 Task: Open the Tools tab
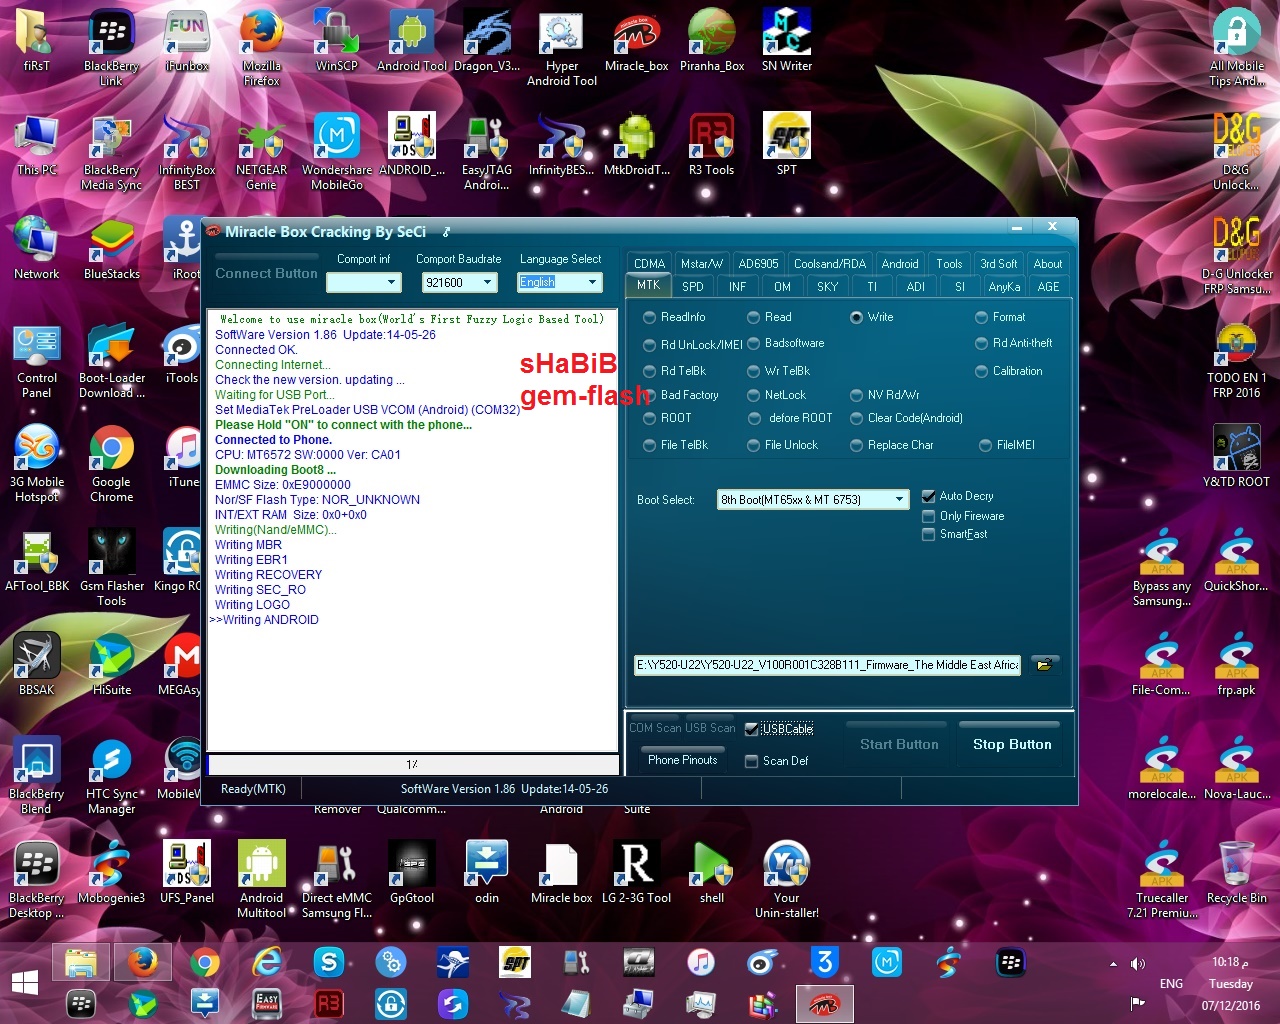point(949,264)
